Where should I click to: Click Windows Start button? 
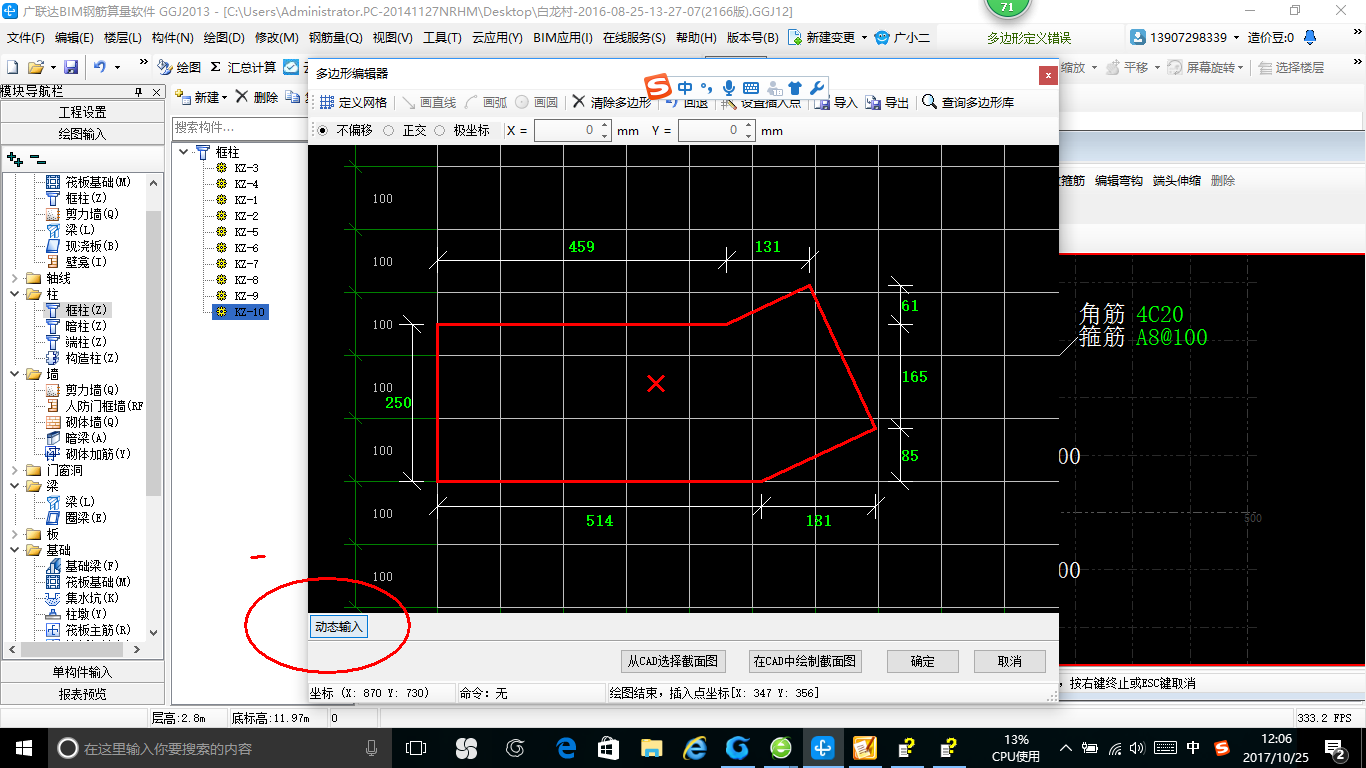click(22, 748)
